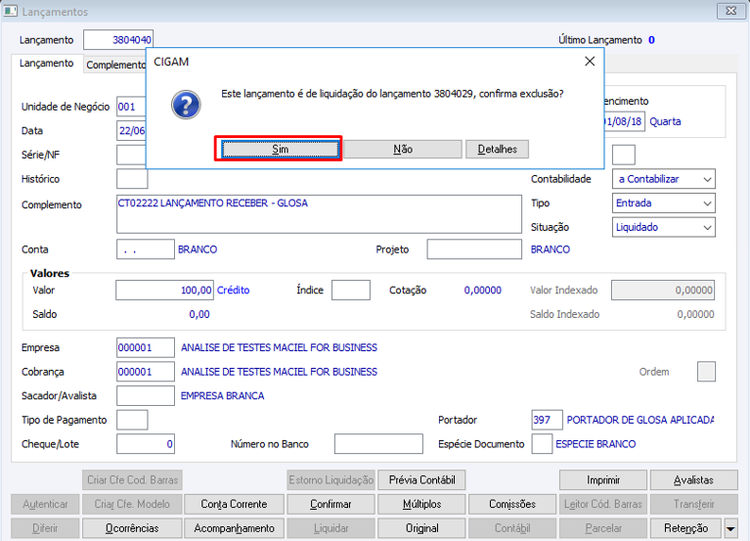Switch to the Lançamento tab
The width and height of the screenshot is (750, 541).
pyautogui.click(x=46, y=63)
